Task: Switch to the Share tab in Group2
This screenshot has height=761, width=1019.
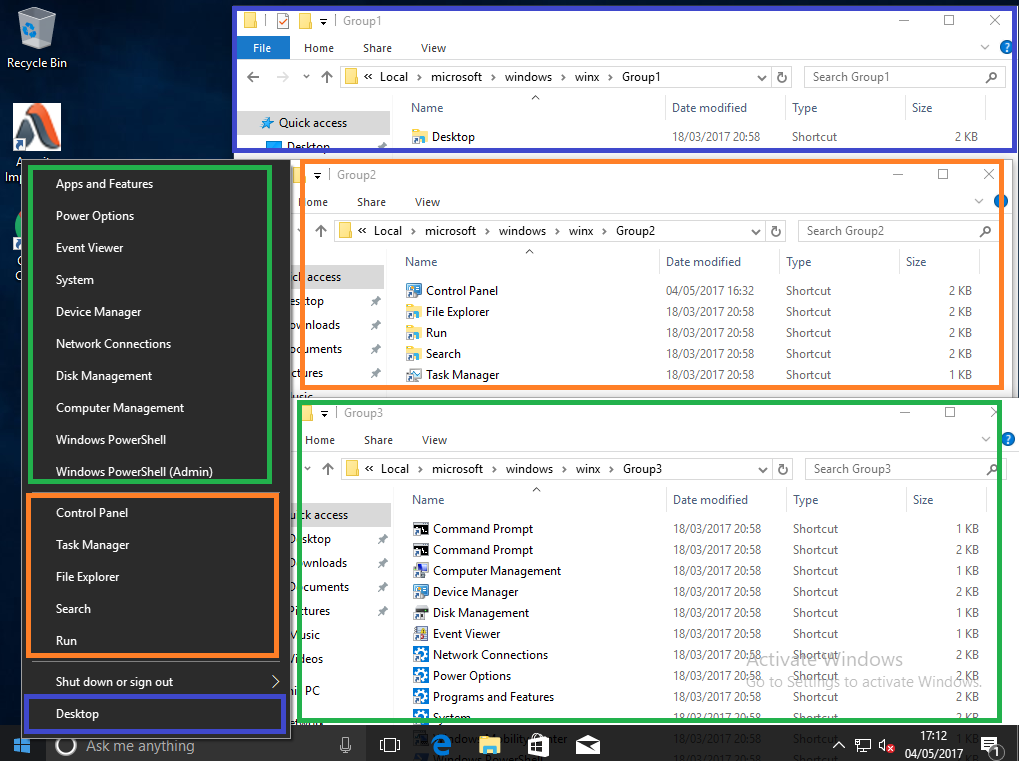Action: (x=371, y=202)
